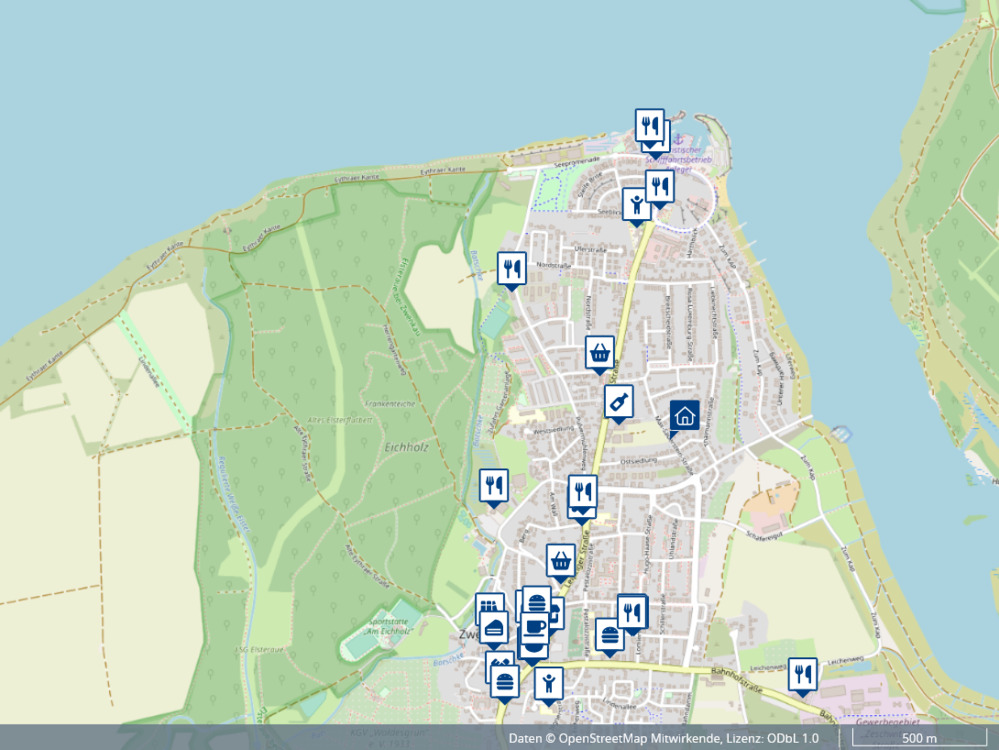Click the restaurant marker on Nordstraße
This screenshot has width=999, height=750.
(511, 268)
